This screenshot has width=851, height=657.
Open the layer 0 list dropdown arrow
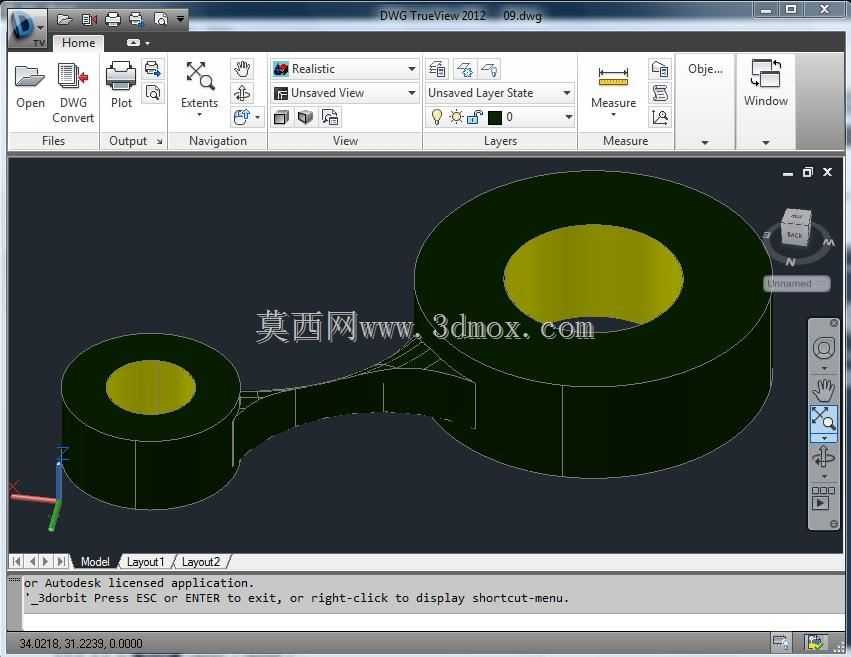pyautogui.click(x=568, y=117)
